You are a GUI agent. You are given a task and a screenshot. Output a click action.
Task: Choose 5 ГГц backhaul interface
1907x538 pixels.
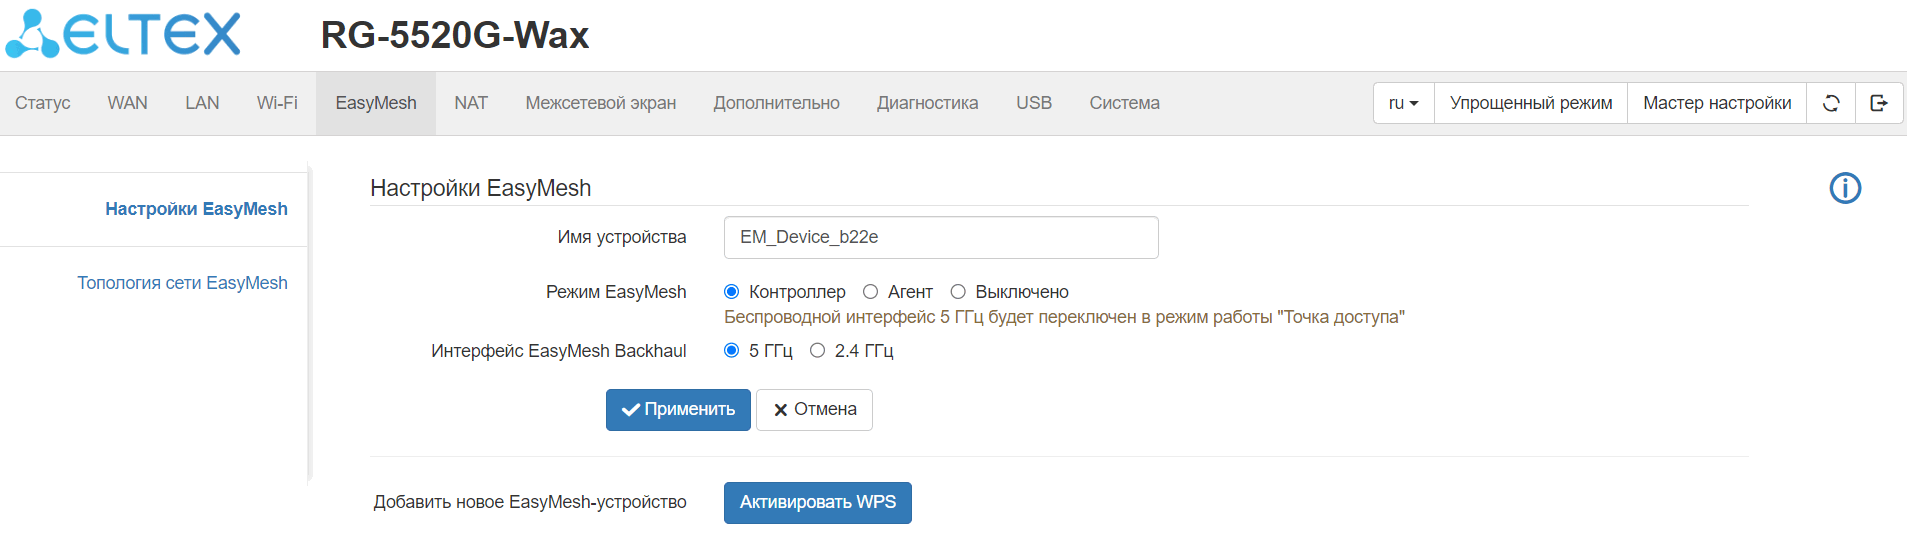(732, 351)
